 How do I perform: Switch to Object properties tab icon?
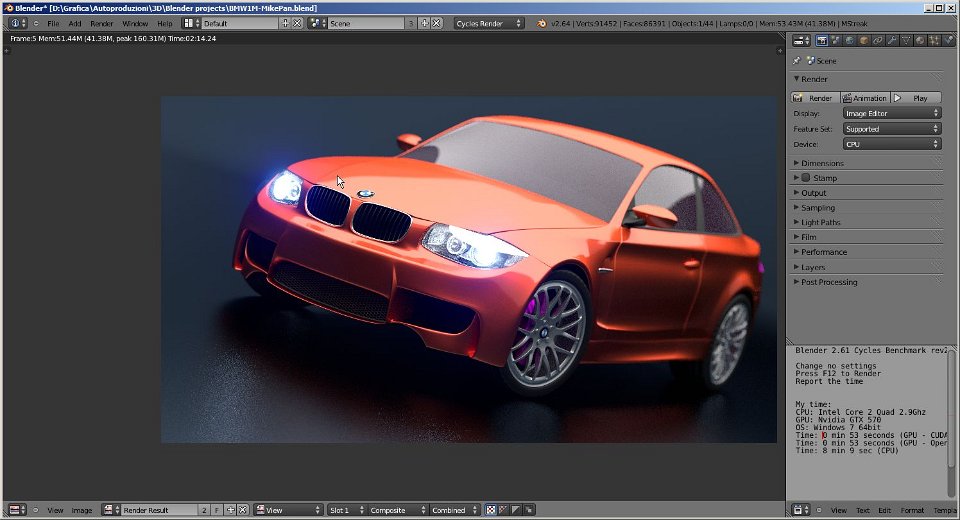(864, 41)
